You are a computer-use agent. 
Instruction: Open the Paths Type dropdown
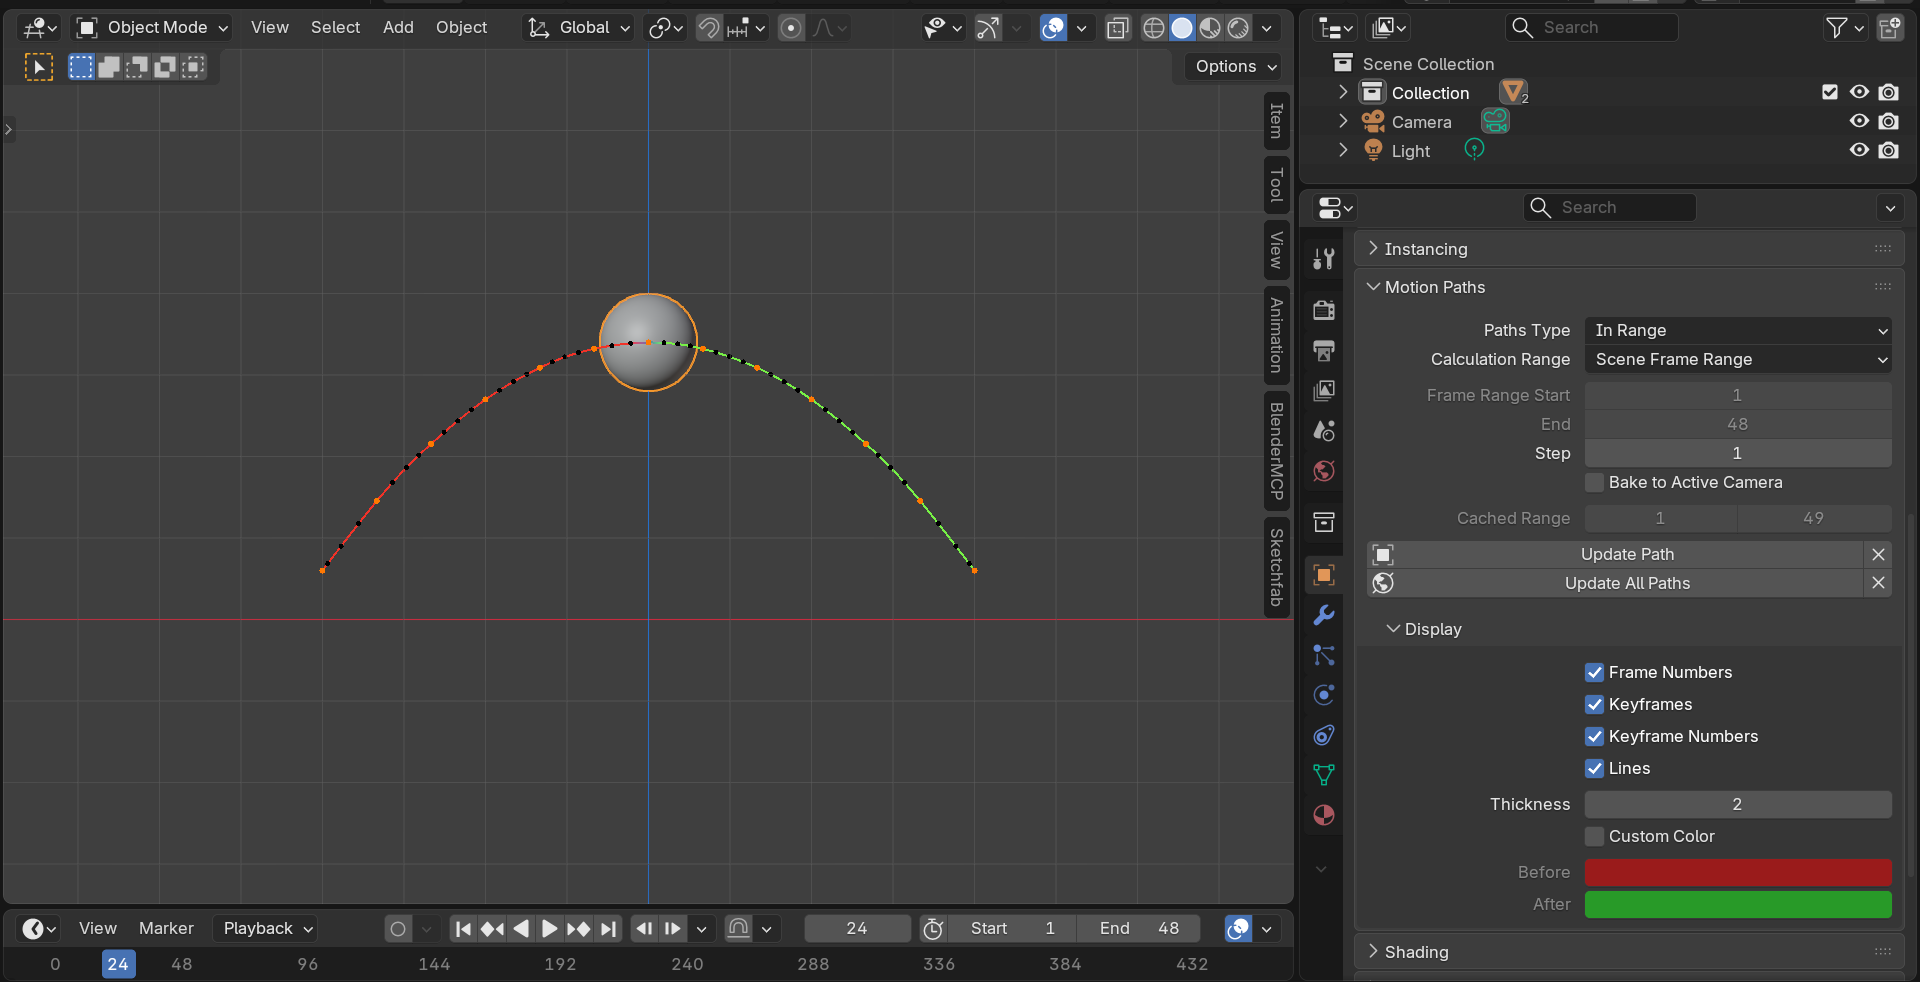[x=1738, y=330]
